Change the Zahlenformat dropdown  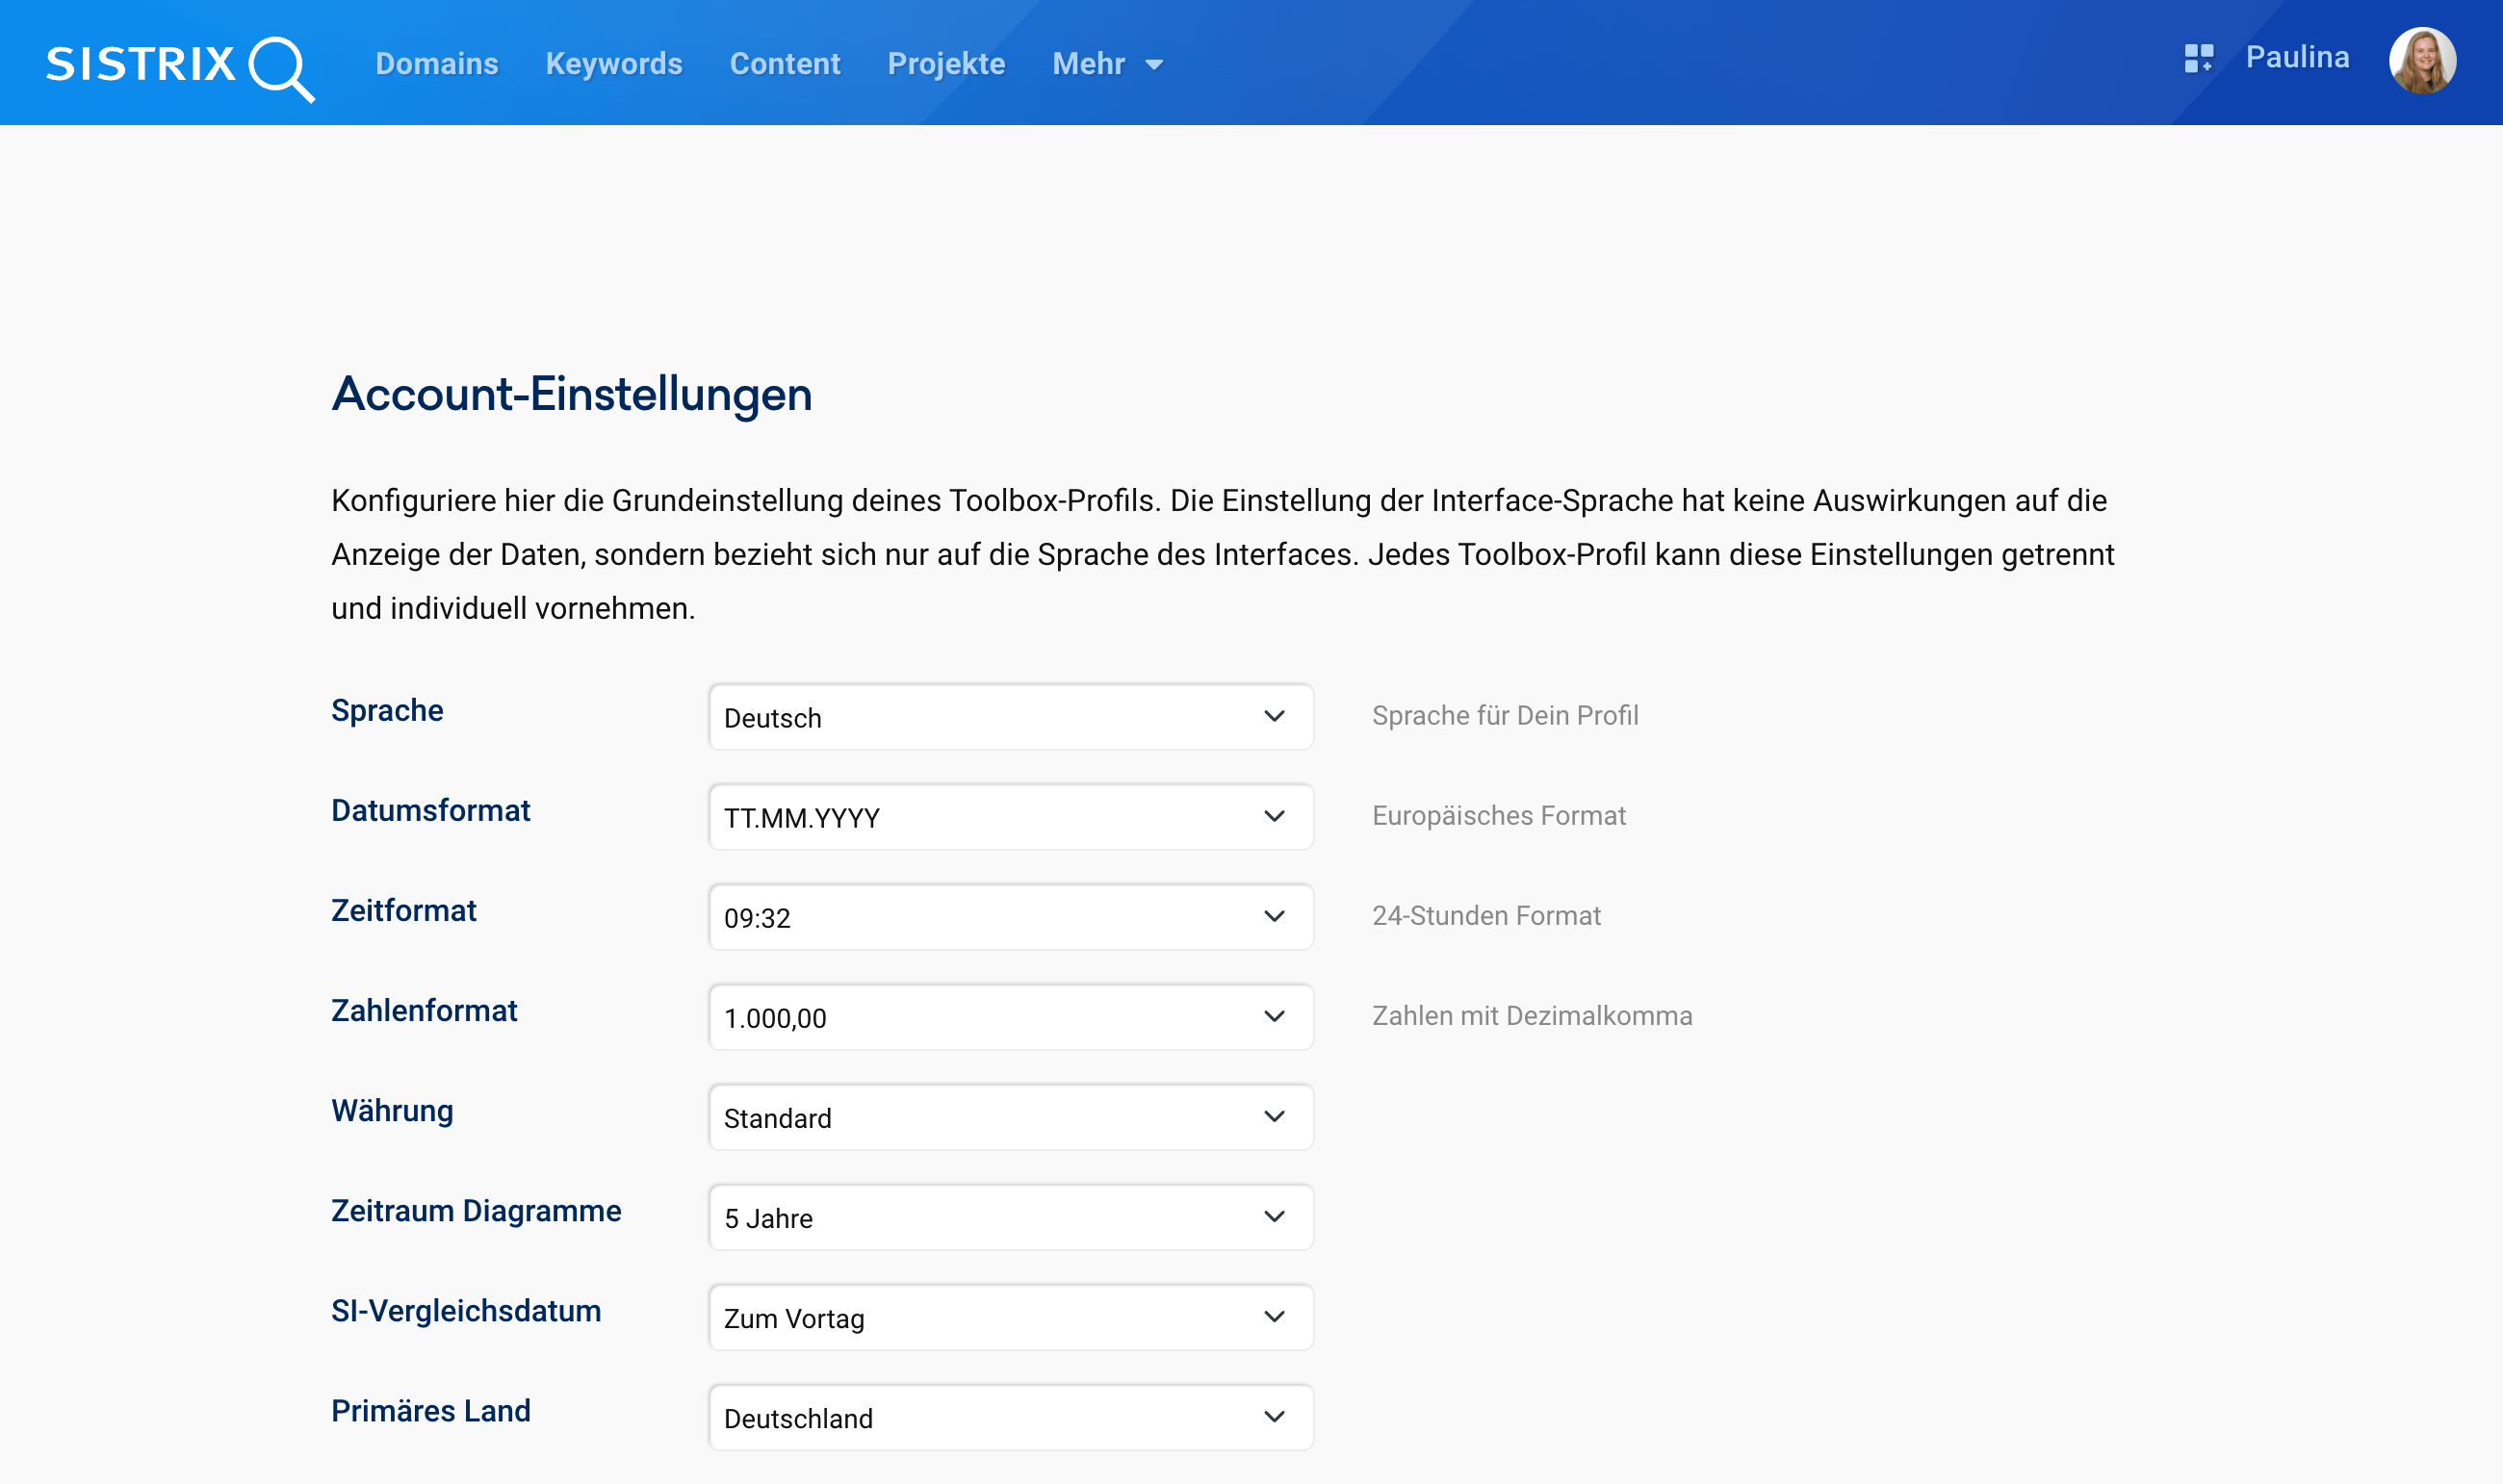[1010, 1017]
